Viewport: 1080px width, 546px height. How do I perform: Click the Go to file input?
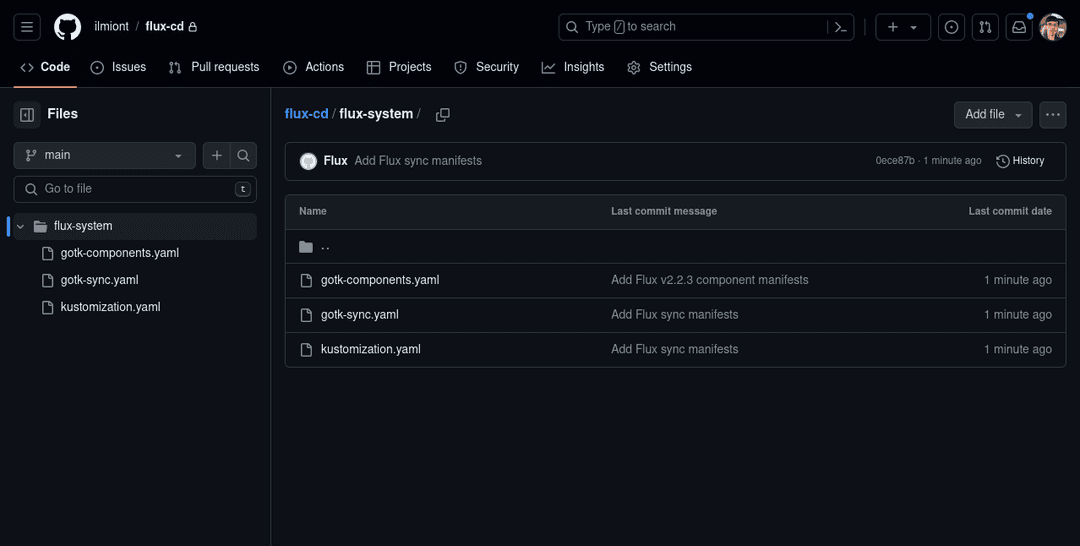point(135,189)
